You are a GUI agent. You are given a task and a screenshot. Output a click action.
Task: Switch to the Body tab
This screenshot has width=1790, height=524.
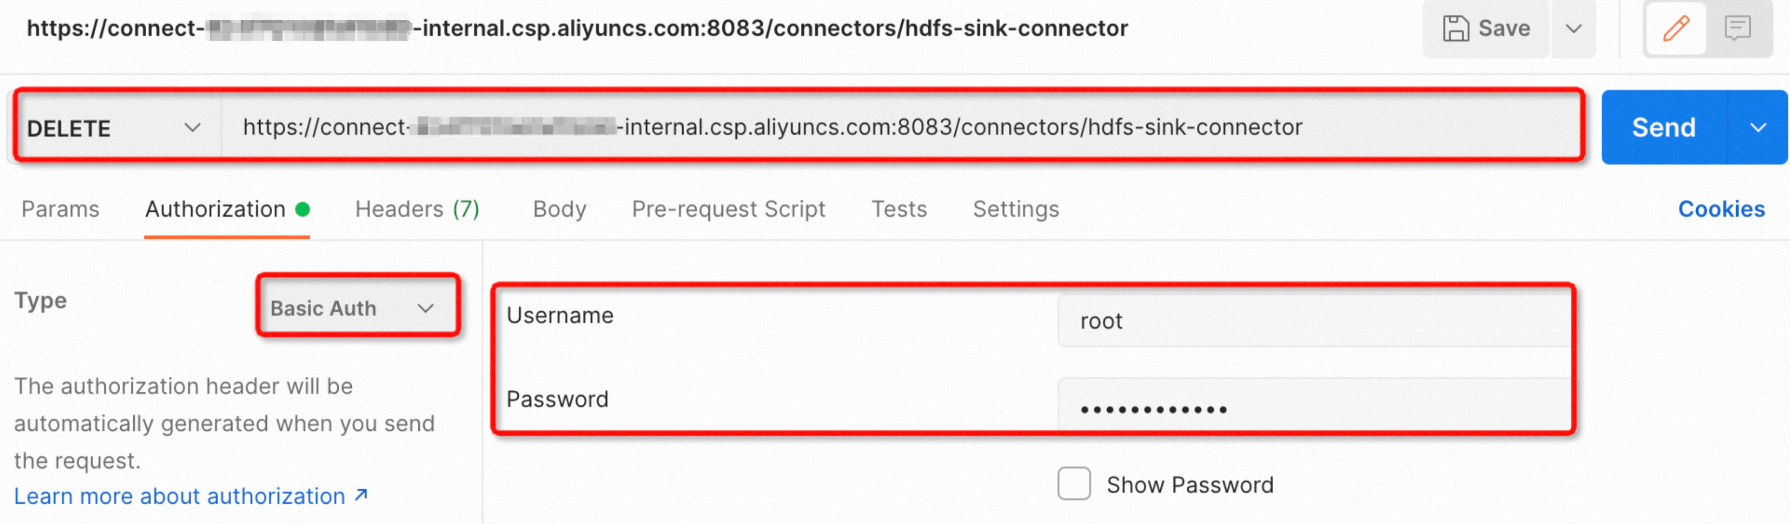point(559,209)
